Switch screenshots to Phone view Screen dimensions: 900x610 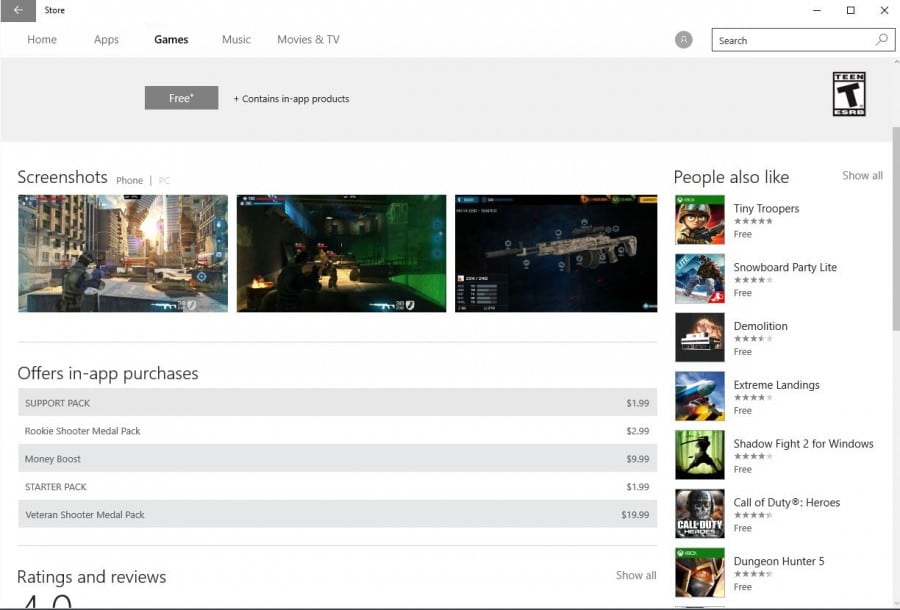coord(129,180)
